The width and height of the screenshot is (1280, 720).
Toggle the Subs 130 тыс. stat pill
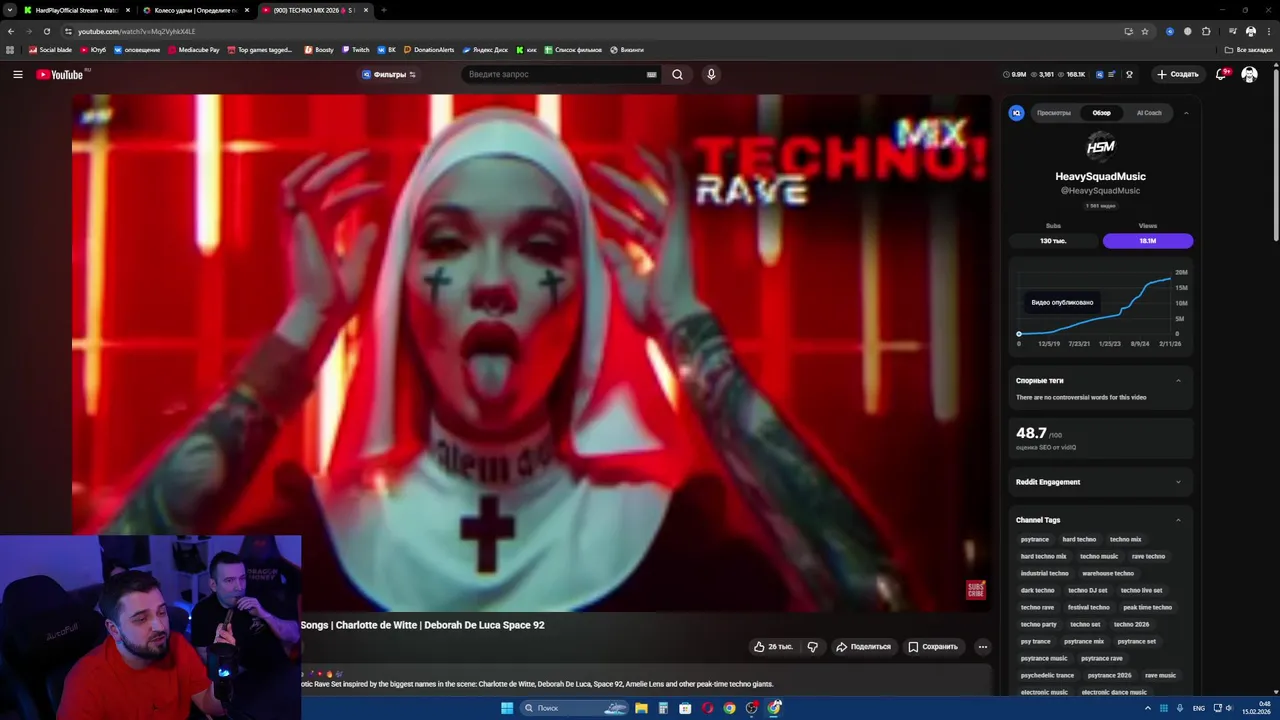click(x=1053, y=241)
